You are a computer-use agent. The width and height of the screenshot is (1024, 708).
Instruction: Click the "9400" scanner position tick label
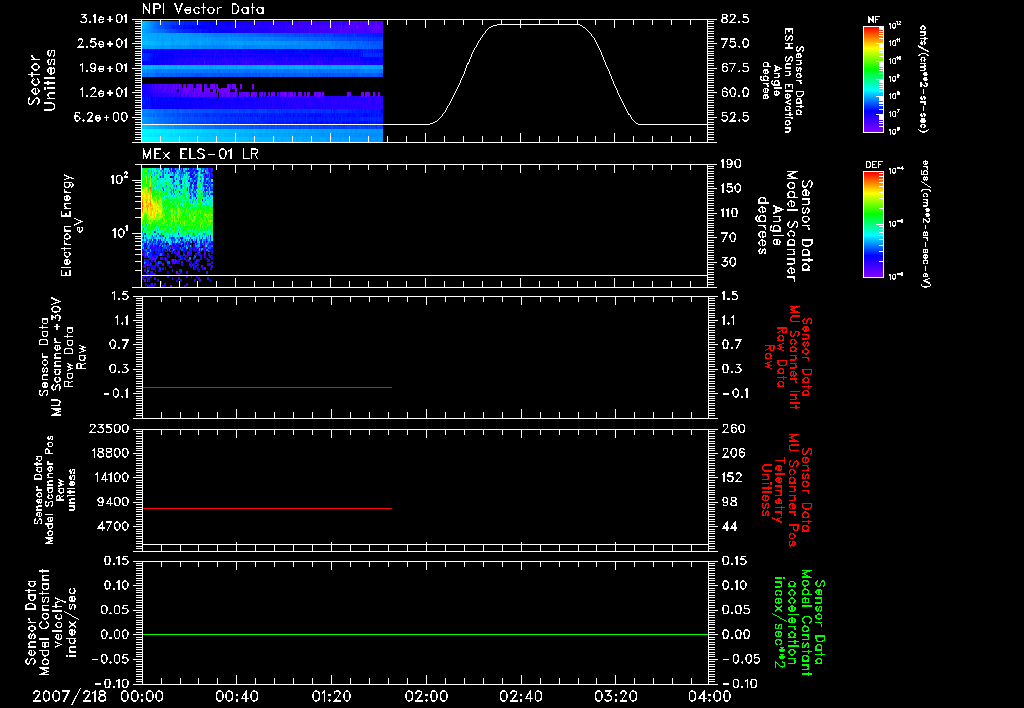point(114,502)
